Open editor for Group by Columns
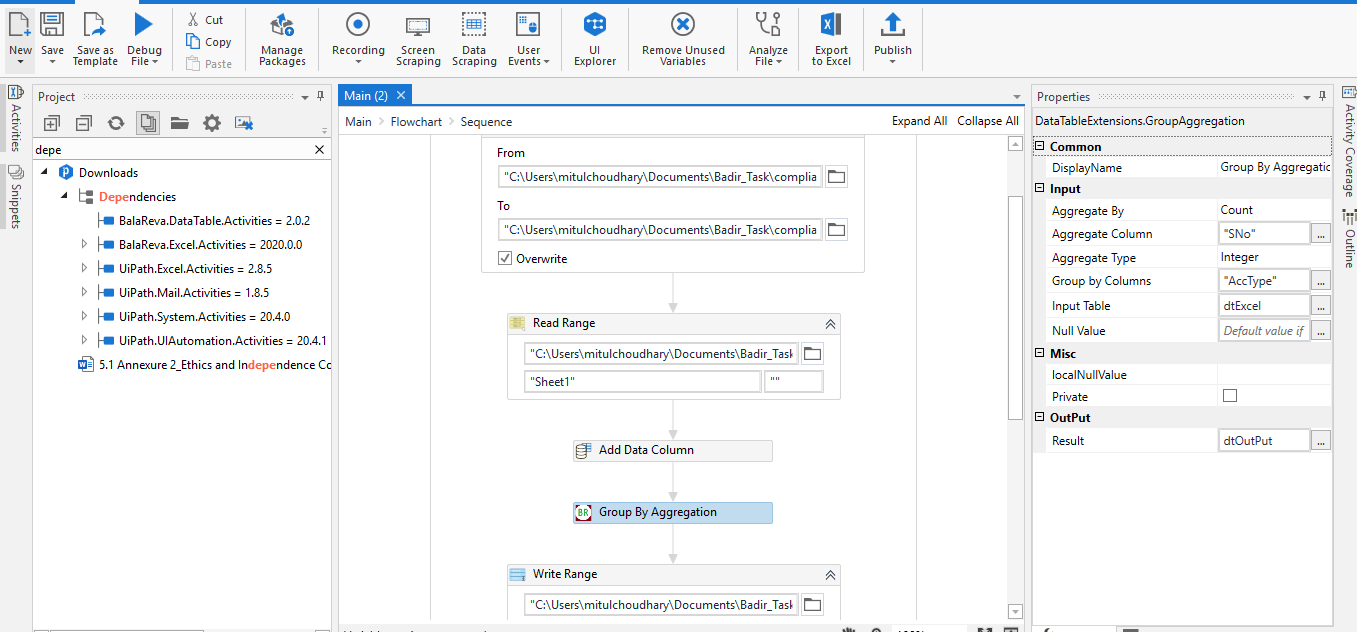This screenshot has width=1357, height=632. coord(1321,280)
